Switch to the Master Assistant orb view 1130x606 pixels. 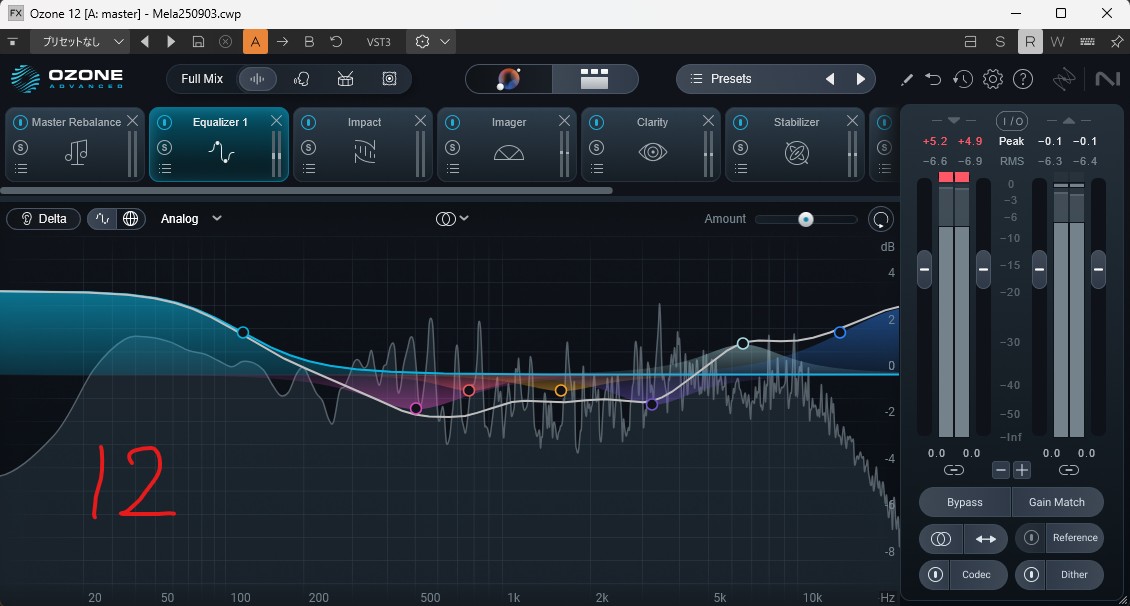click(509, 79)
